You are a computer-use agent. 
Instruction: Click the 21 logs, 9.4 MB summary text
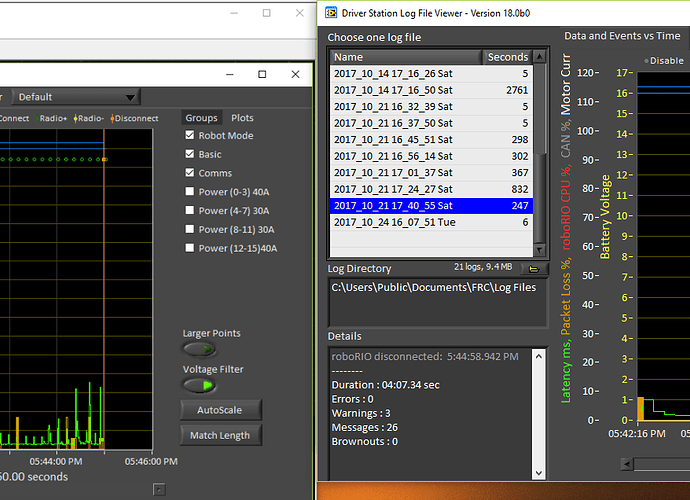pos(483,267)
